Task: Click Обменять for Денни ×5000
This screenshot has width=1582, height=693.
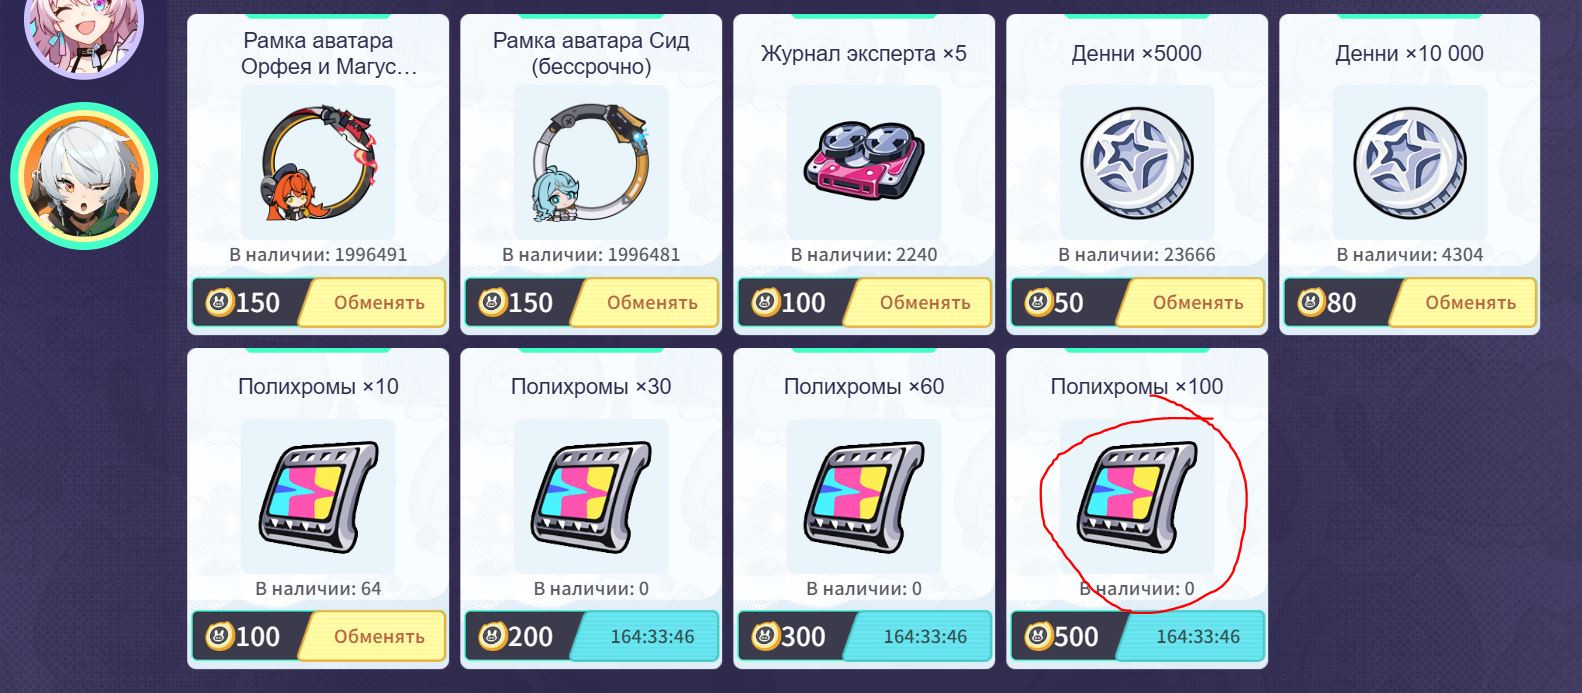Action: [x=1192, y=302]
